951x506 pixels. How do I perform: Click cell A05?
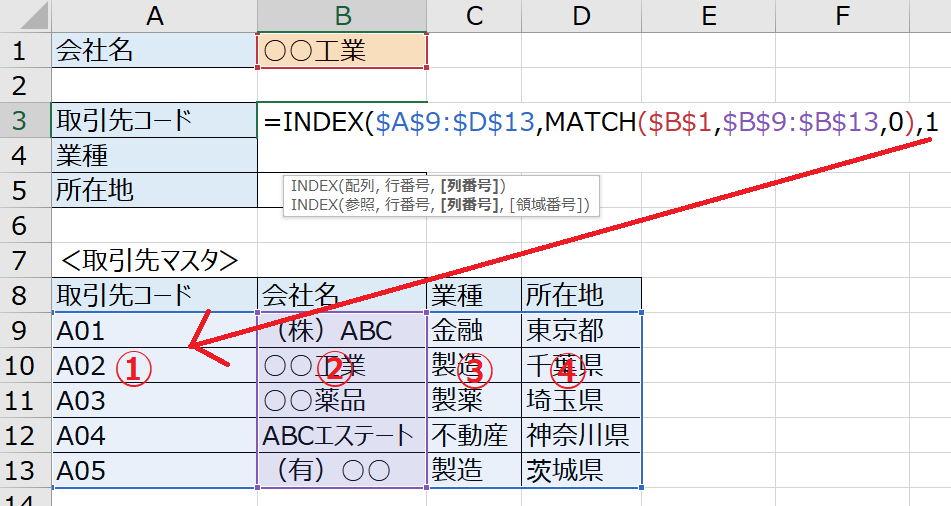(155, 470)
